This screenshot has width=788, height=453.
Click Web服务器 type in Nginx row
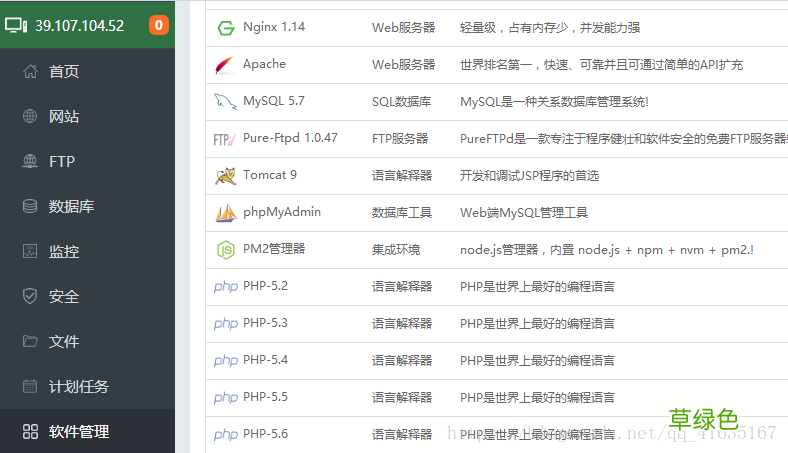click(x=404, y=28)
